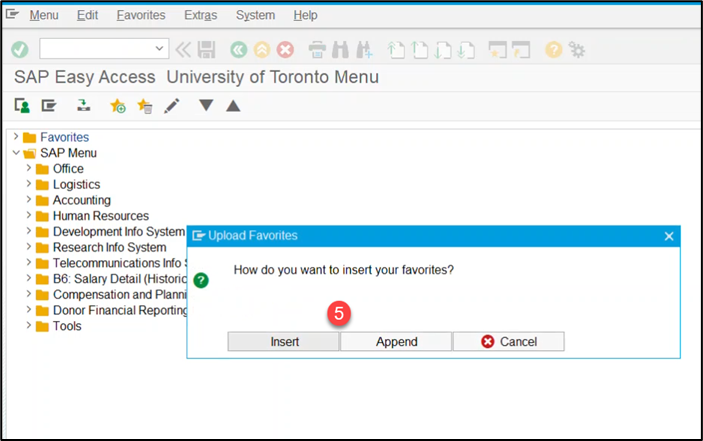Click the Generate Shortcut icon
This screenshot has height=441, width=703.
(x=521, y=50)
